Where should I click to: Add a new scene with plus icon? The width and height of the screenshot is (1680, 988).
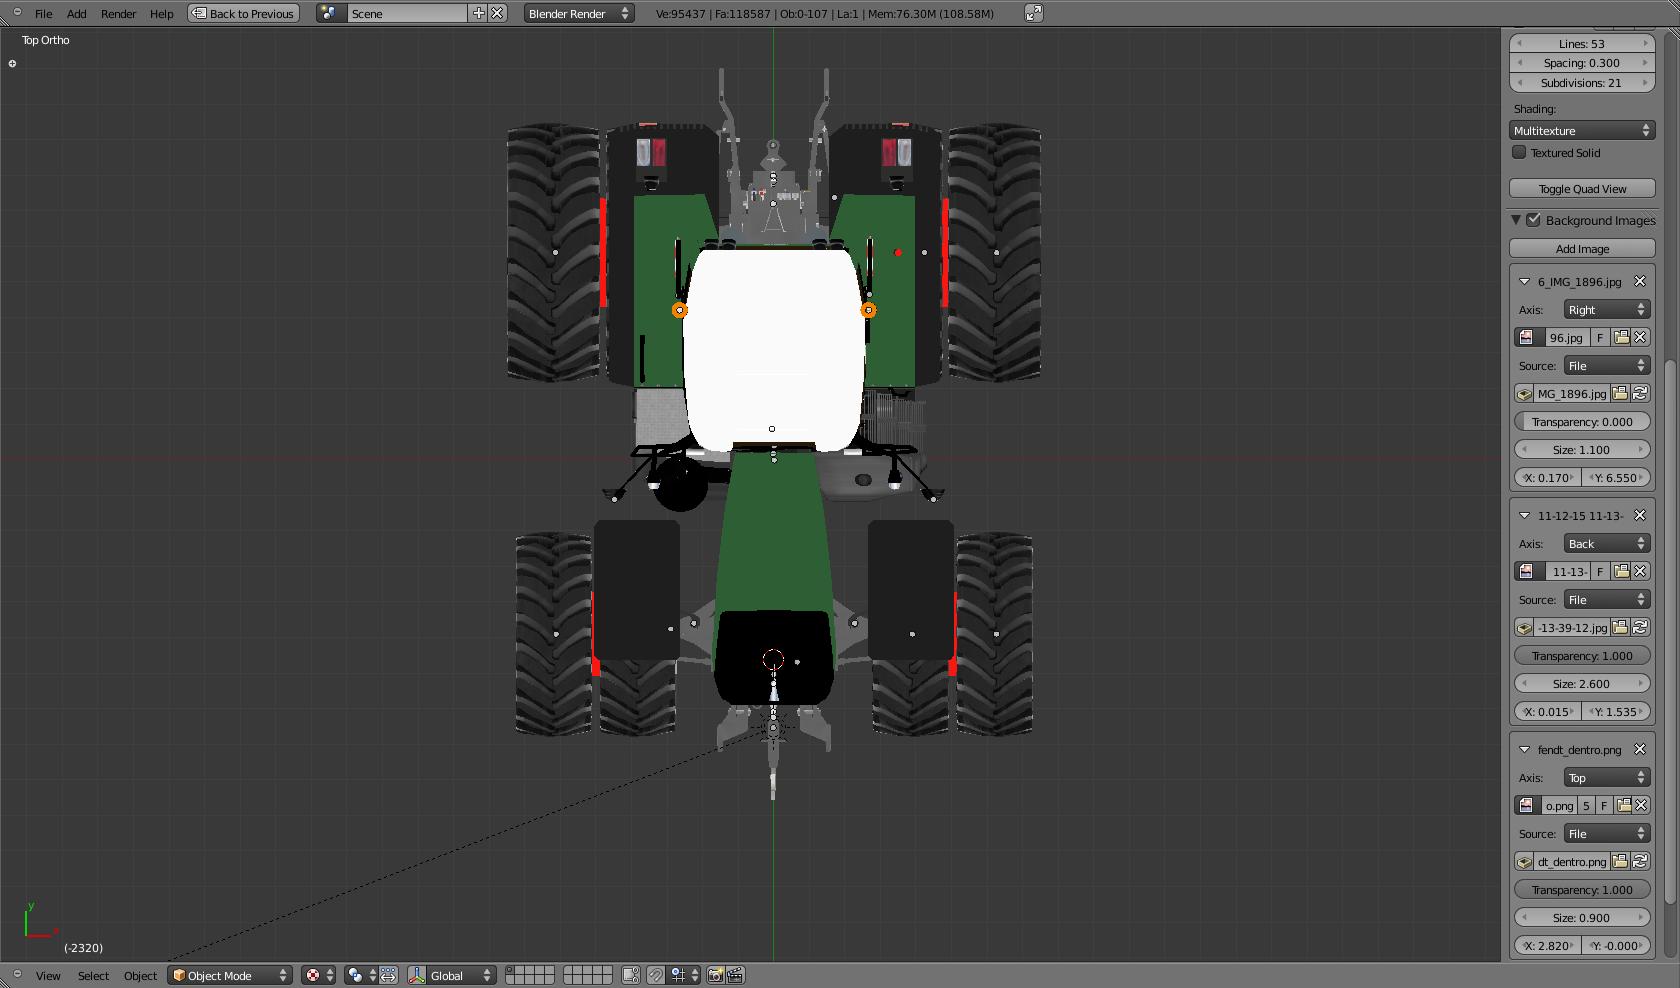coord(478,14)
